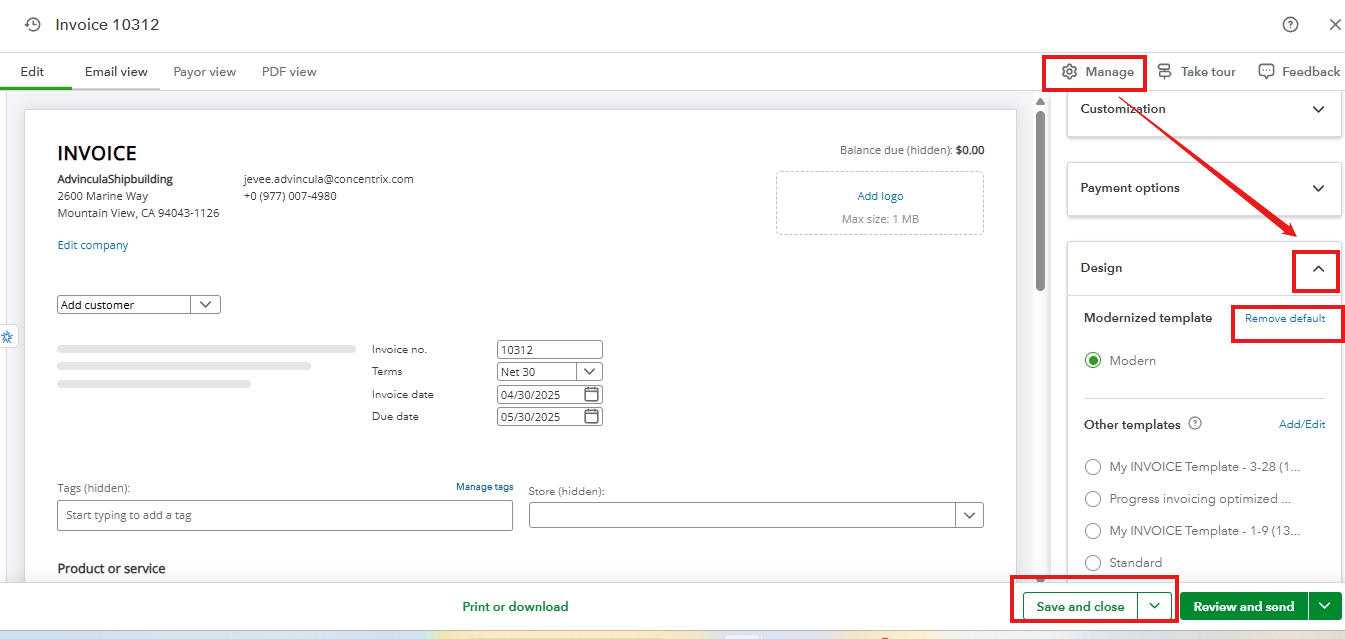Click the Save and close button
The height and width of the screenshot is (639, 1345).
coord(1080,606)
